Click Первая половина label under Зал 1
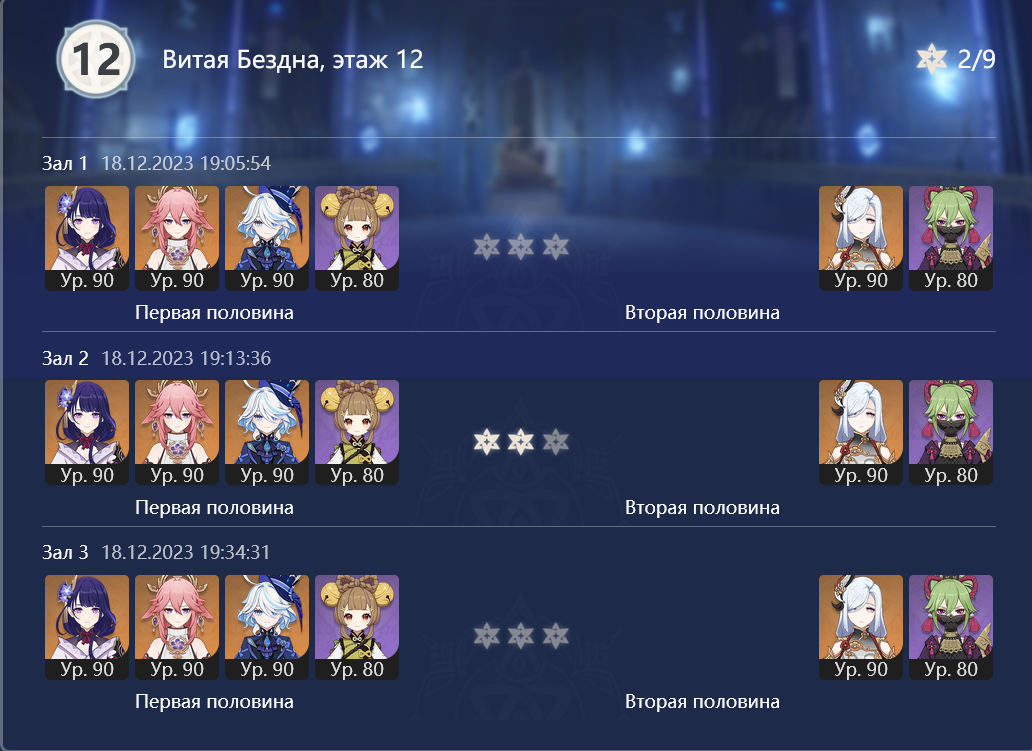This screenshot has height=751, width=1032. [x=214, y=312]
